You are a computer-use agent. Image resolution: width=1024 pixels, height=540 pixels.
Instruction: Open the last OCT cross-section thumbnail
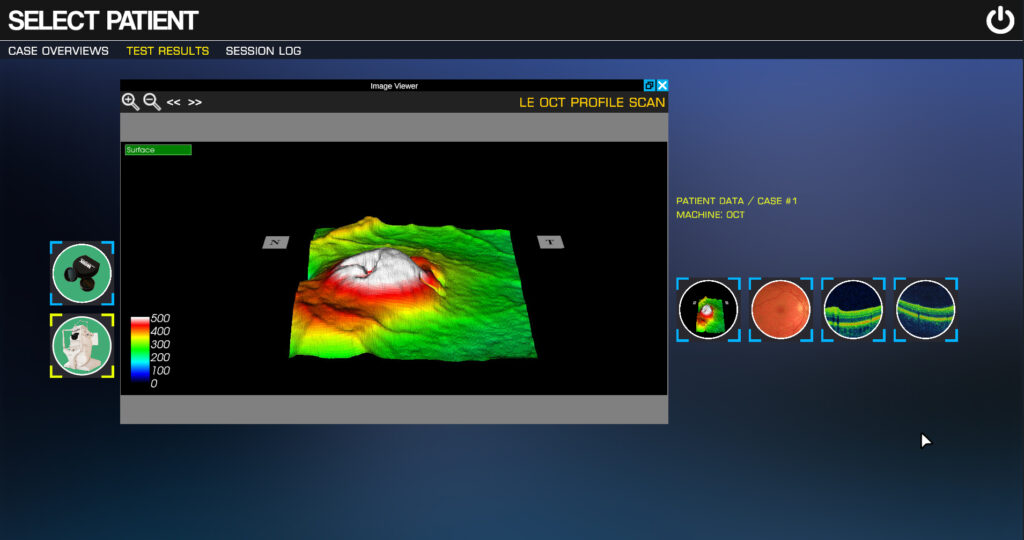(925, 309)
